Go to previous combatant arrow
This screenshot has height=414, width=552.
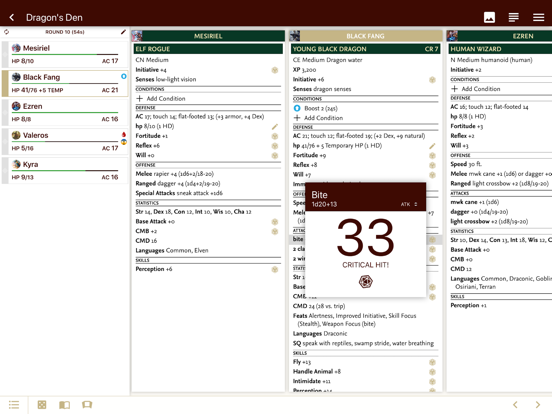pyautogui.click(x=515, y=404)
